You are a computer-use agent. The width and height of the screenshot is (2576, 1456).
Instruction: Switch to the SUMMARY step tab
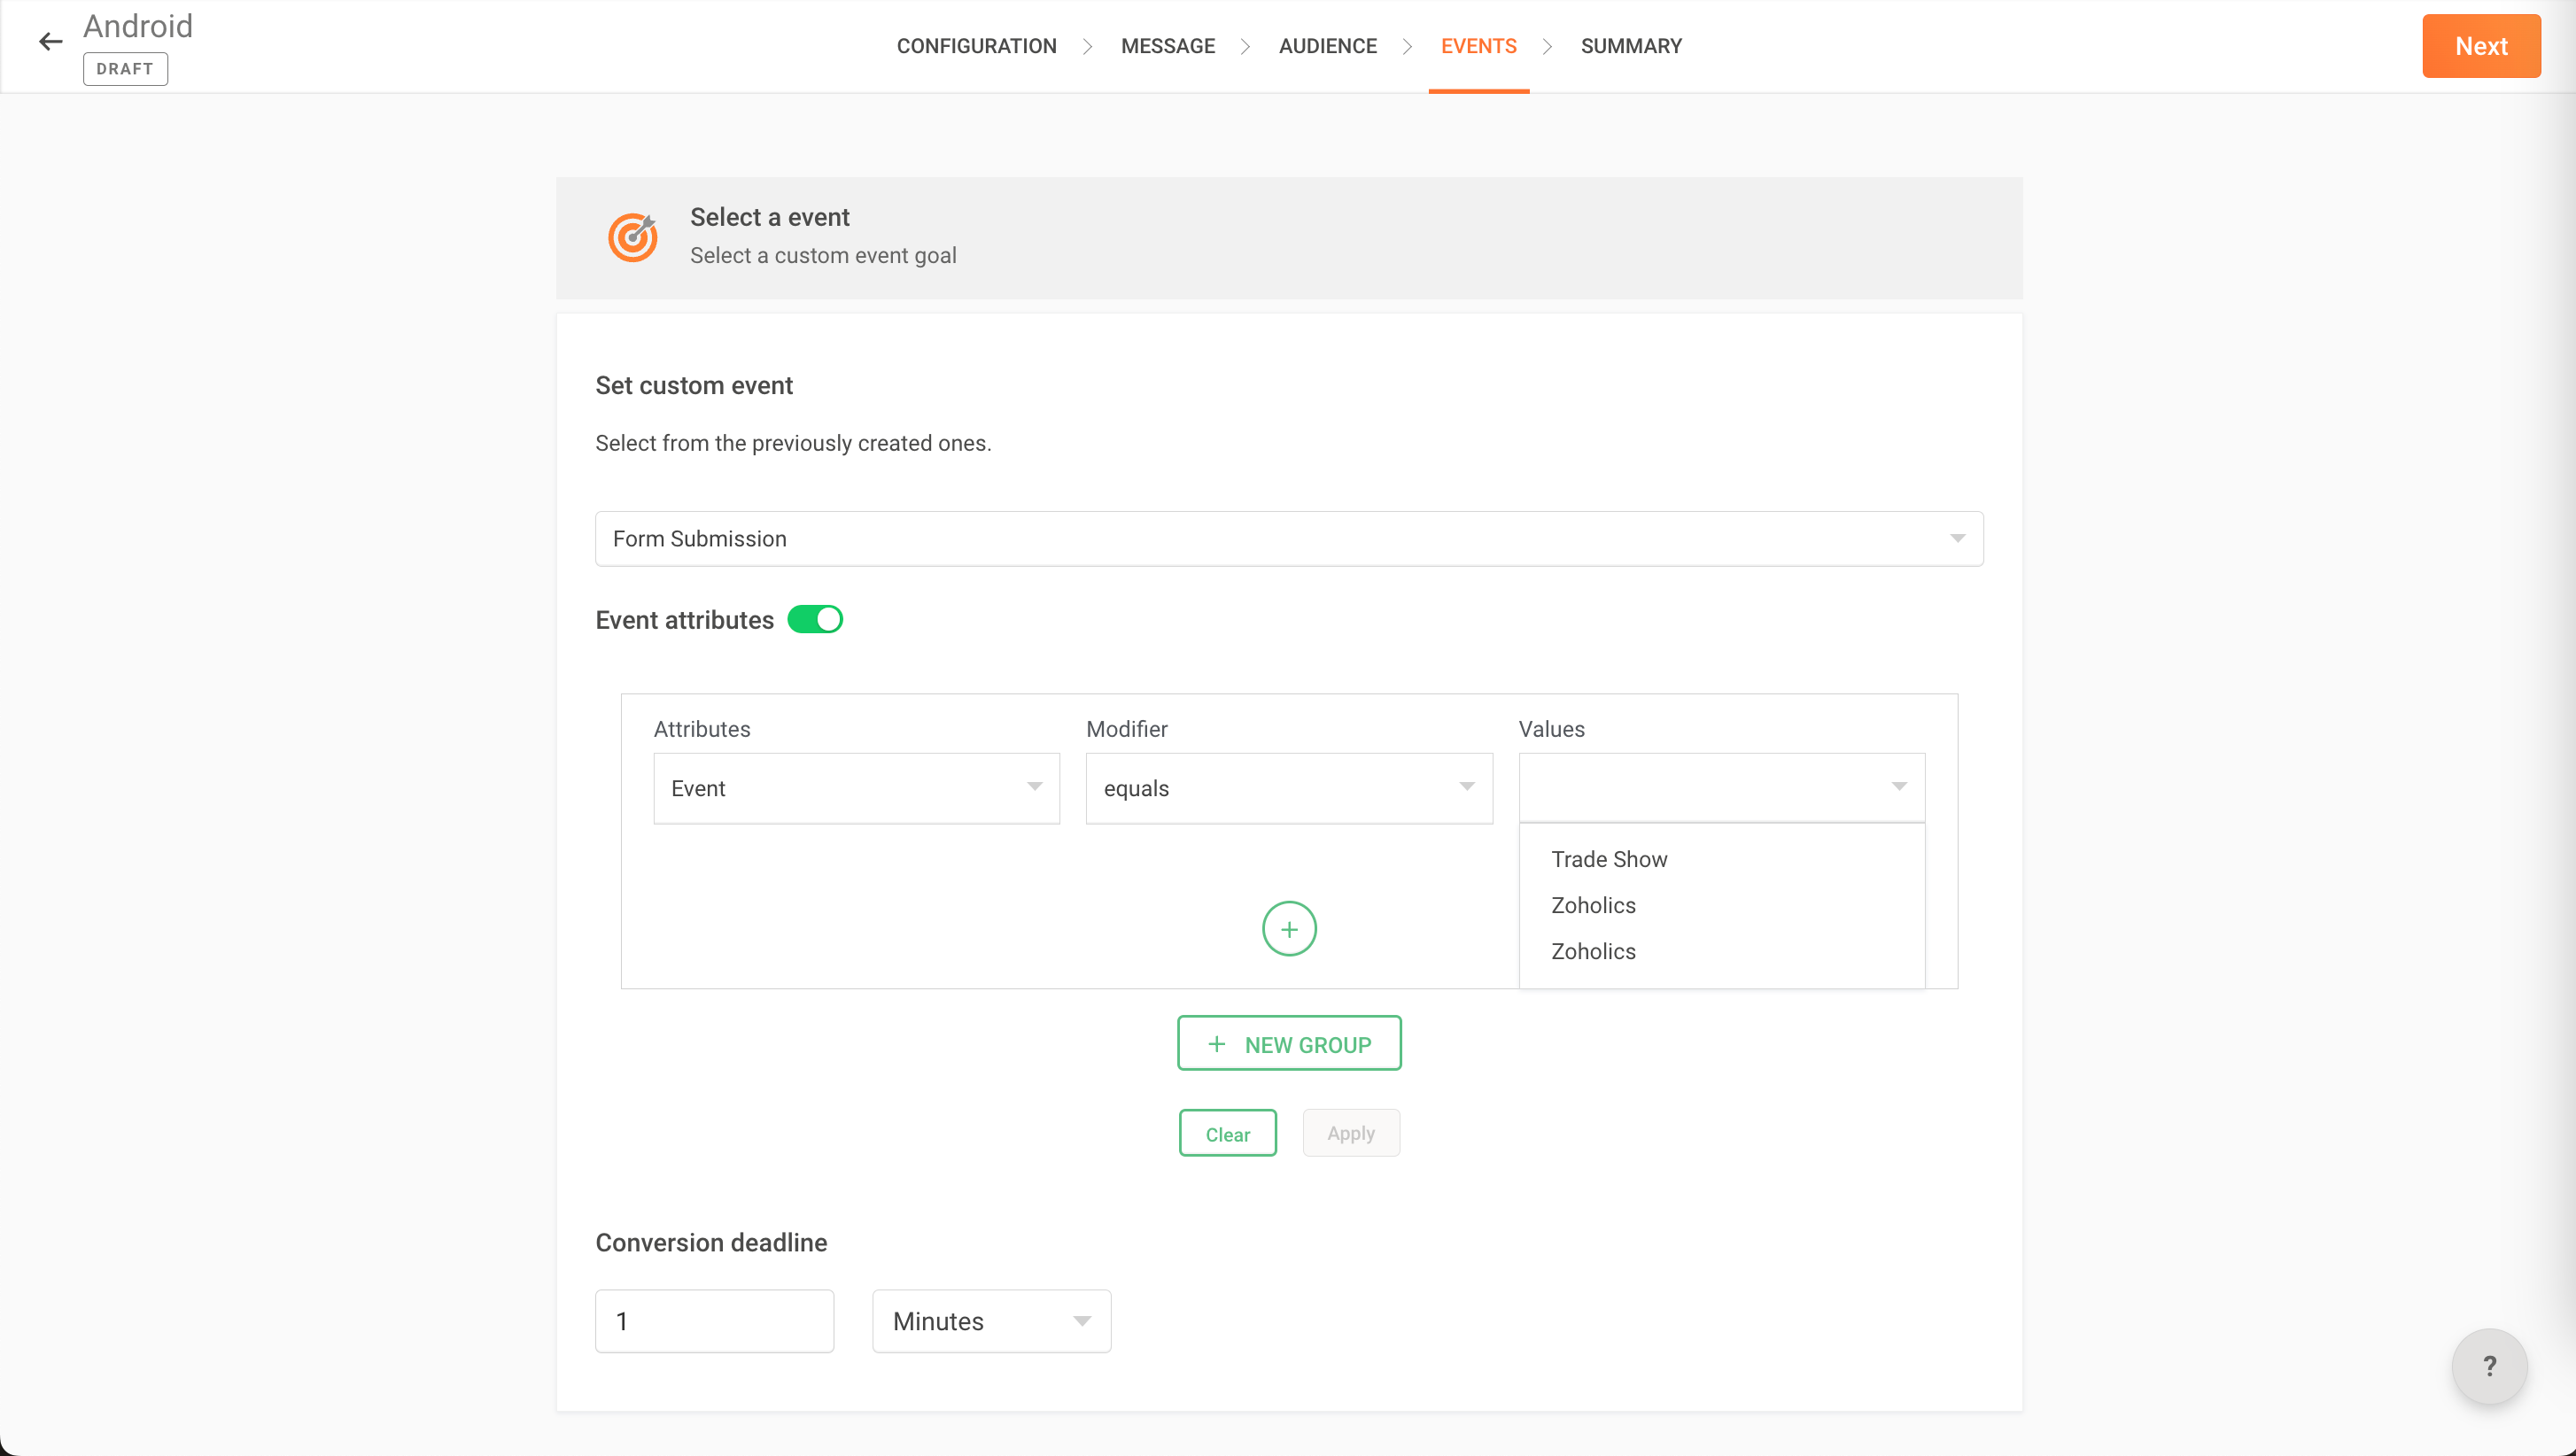tap(1631, 46)
